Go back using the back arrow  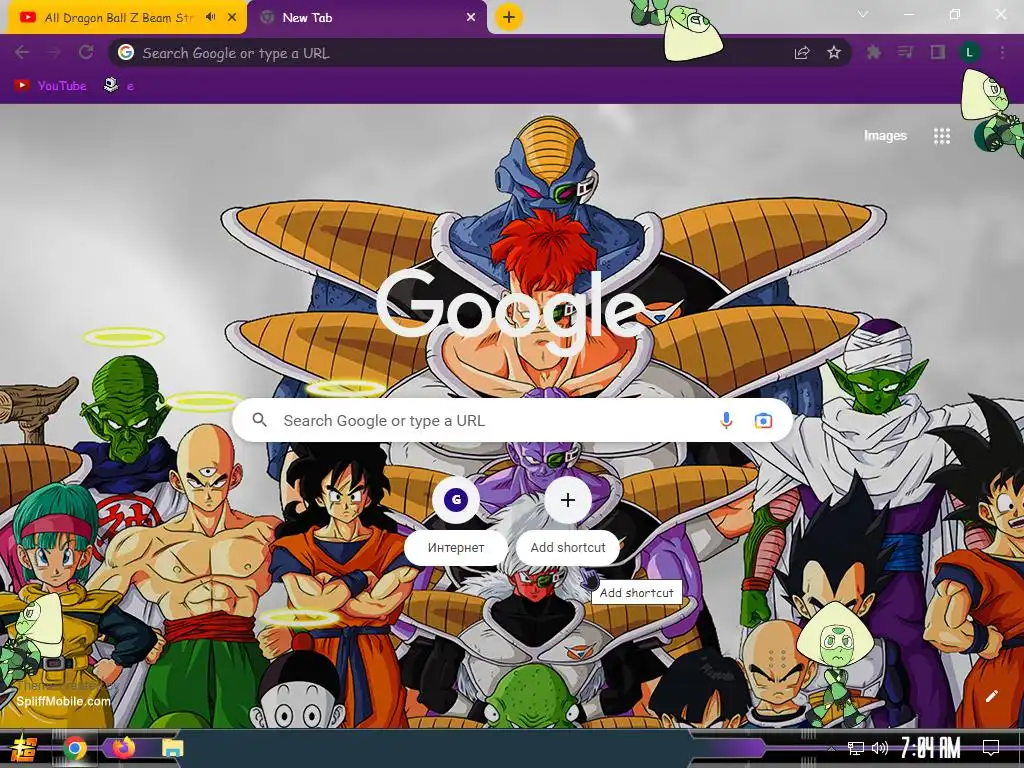[22, 53]
